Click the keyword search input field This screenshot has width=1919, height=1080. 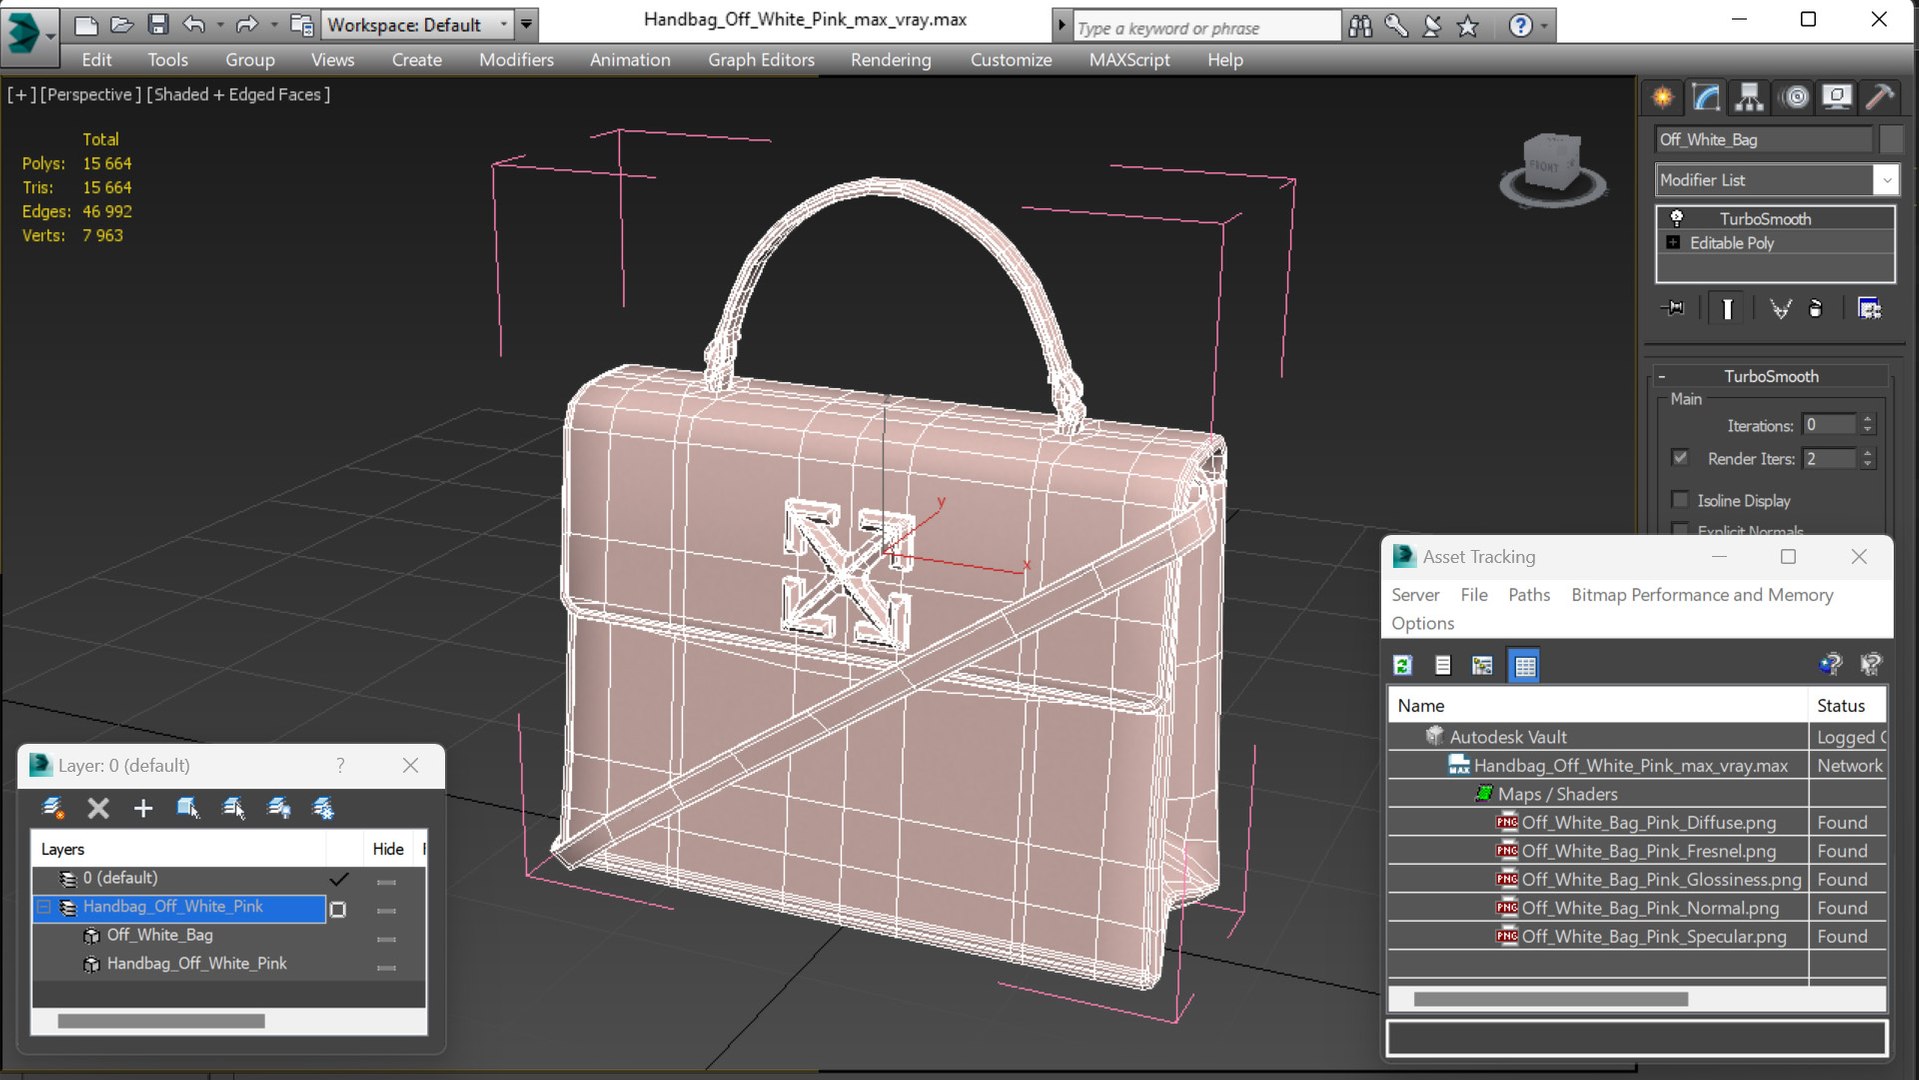1206,27
